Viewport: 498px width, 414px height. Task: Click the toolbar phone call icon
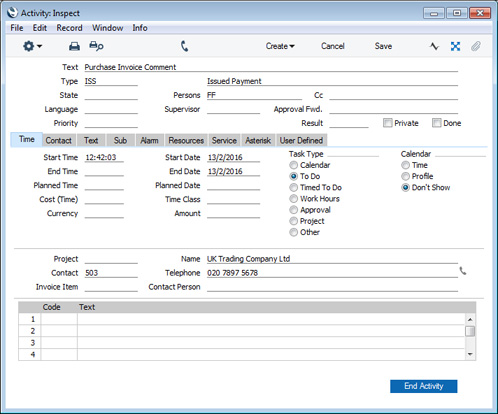click(x=184, y=46)
